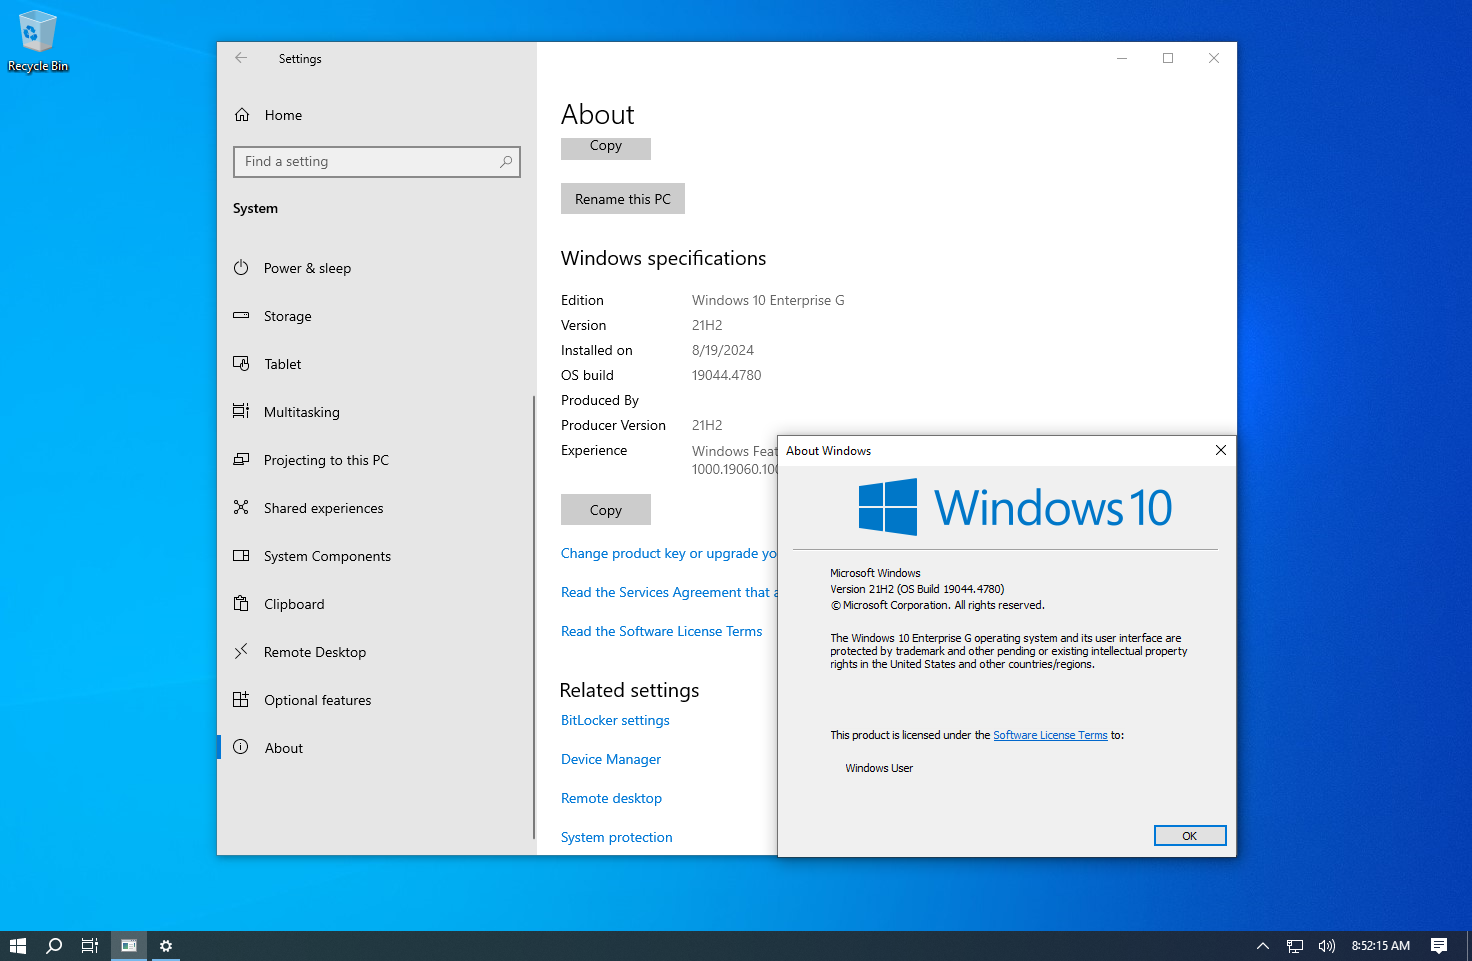1472x961 pixels.
Task: Click the volume speaker tray icon
Action: [1327, 946]
